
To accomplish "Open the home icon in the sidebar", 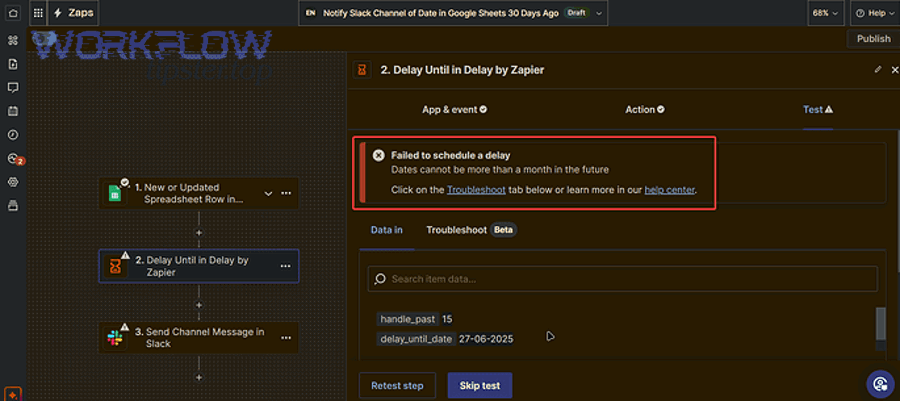I will tap(13, 12).
